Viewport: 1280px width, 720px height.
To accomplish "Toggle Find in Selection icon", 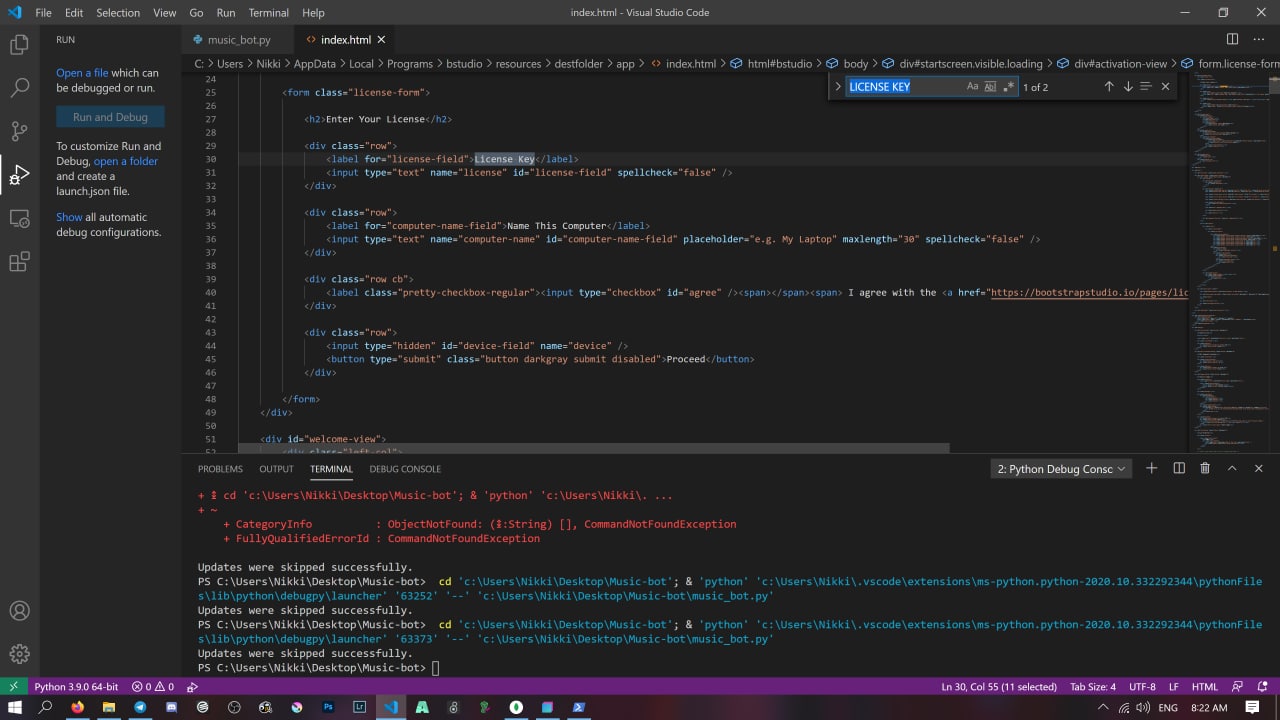I will coord(1146,87).
